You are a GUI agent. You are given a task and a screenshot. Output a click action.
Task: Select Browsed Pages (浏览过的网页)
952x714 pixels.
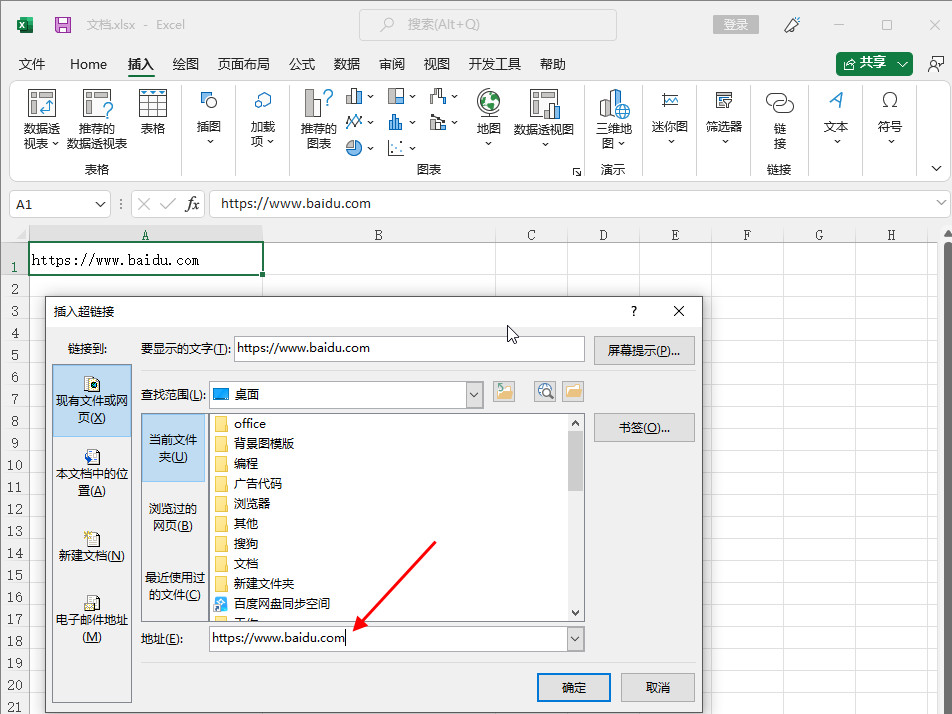click(x=173, y=517)
